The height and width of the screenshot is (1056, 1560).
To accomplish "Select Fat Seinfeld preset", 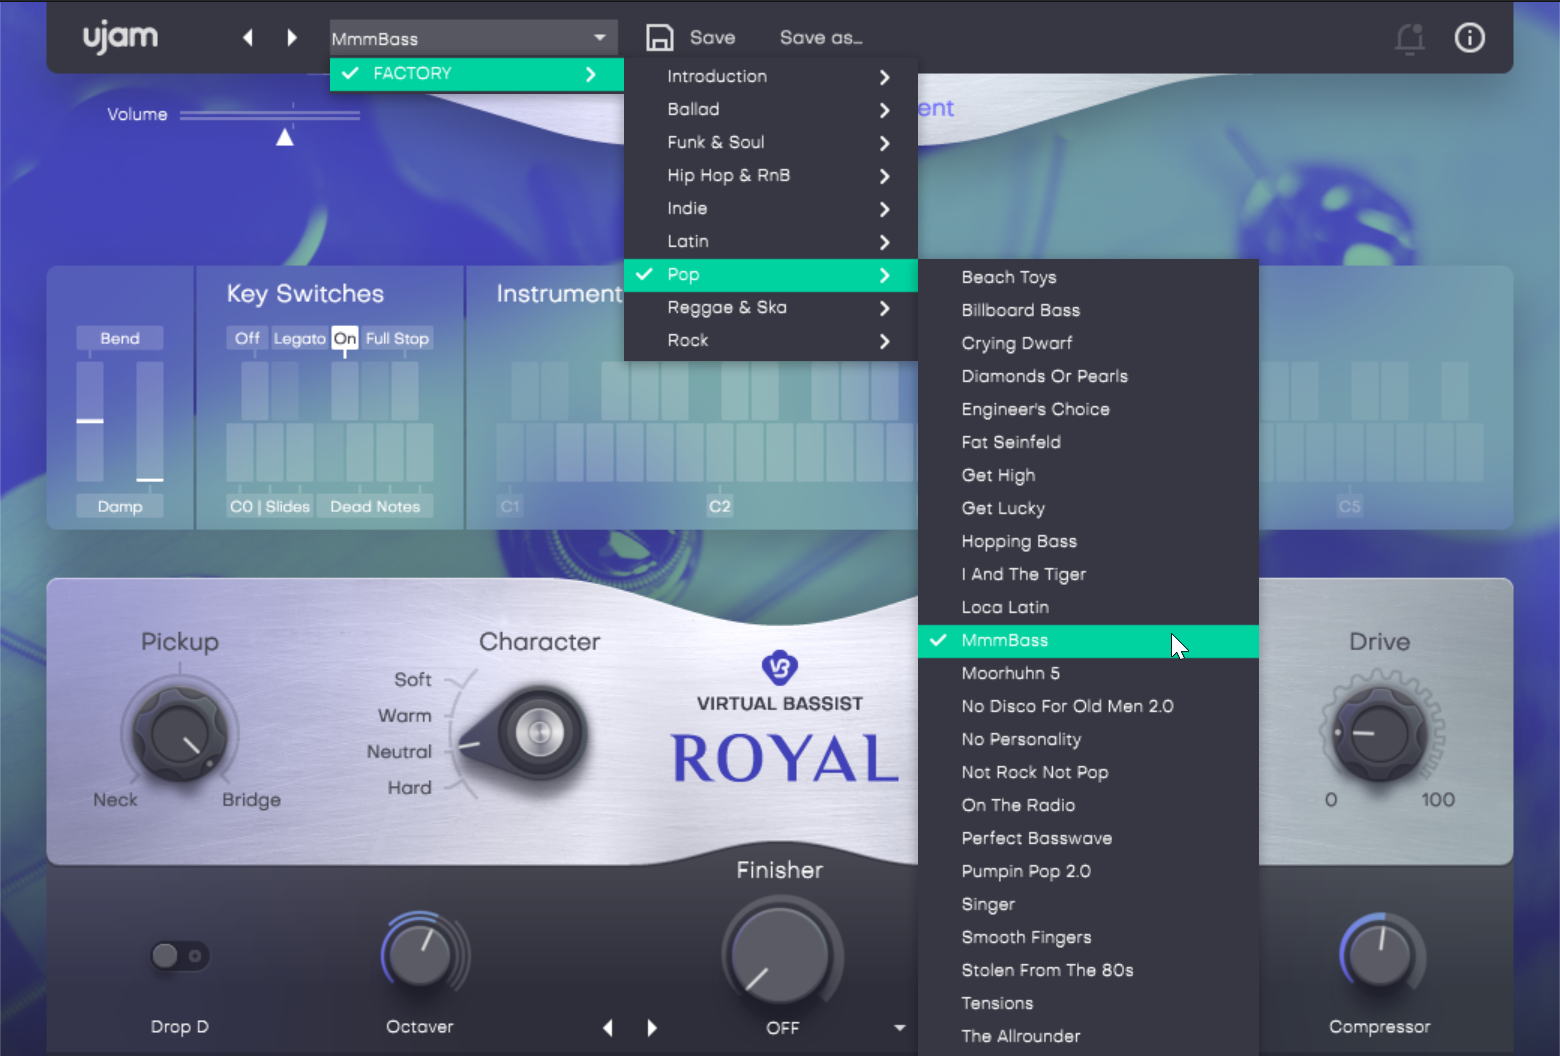I will coord(1088,443).
